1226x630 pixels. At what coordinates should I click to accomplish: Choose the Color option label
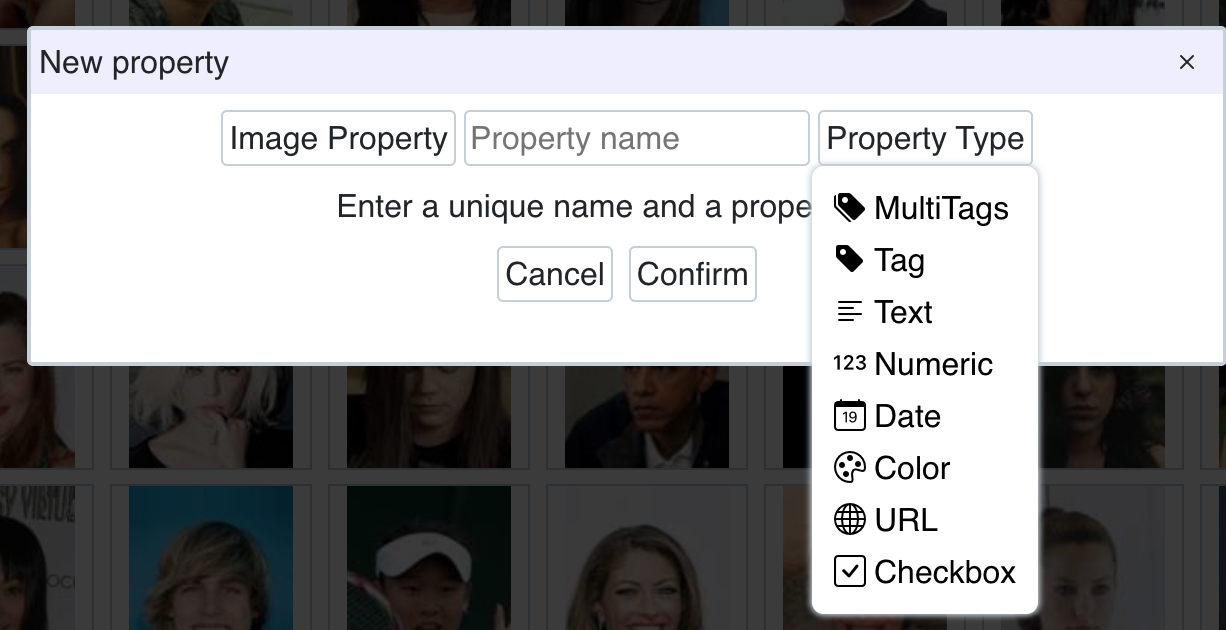911,468
